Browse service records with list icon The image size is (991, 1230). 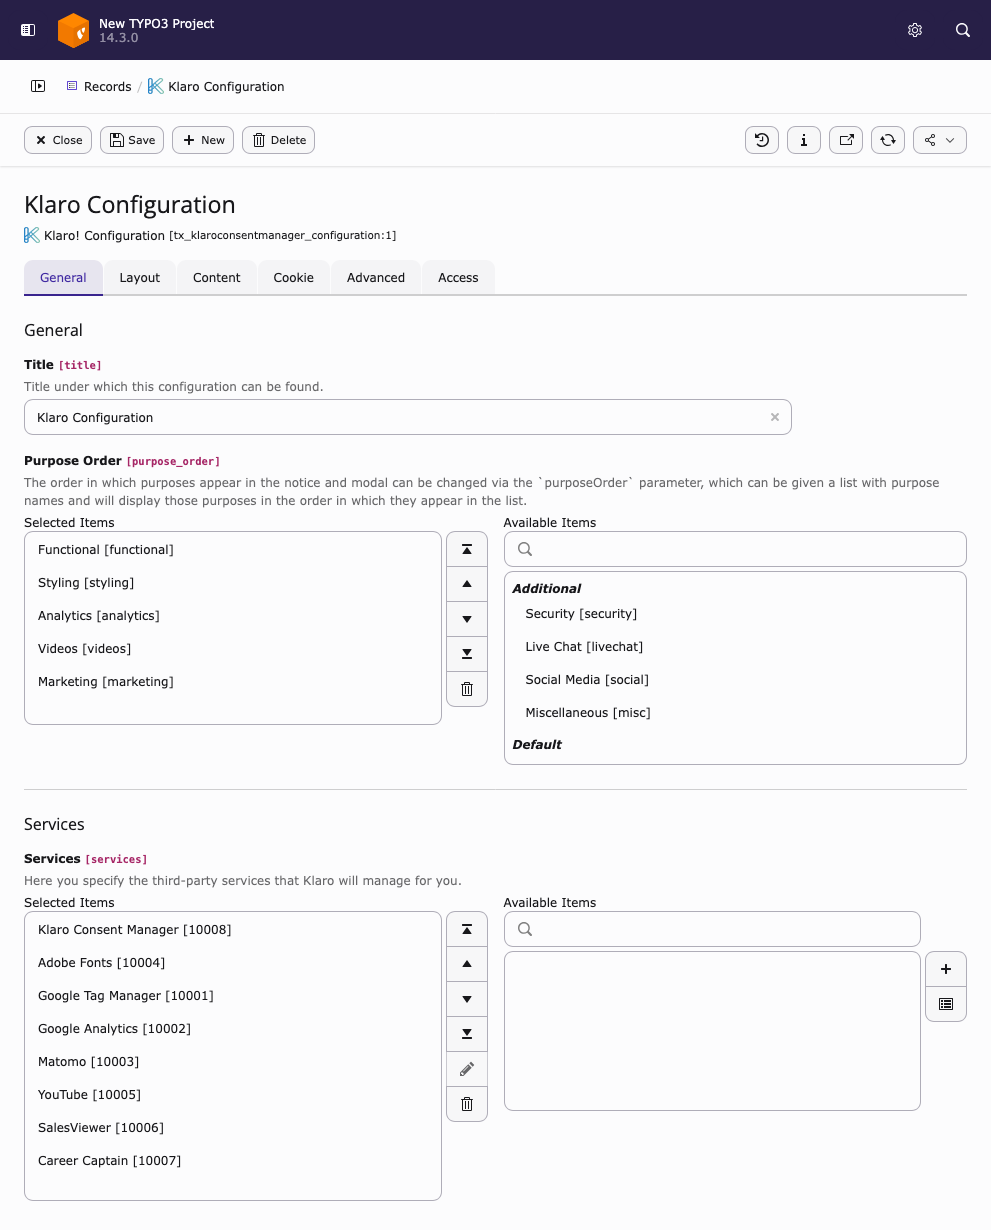pos(946,1004)
